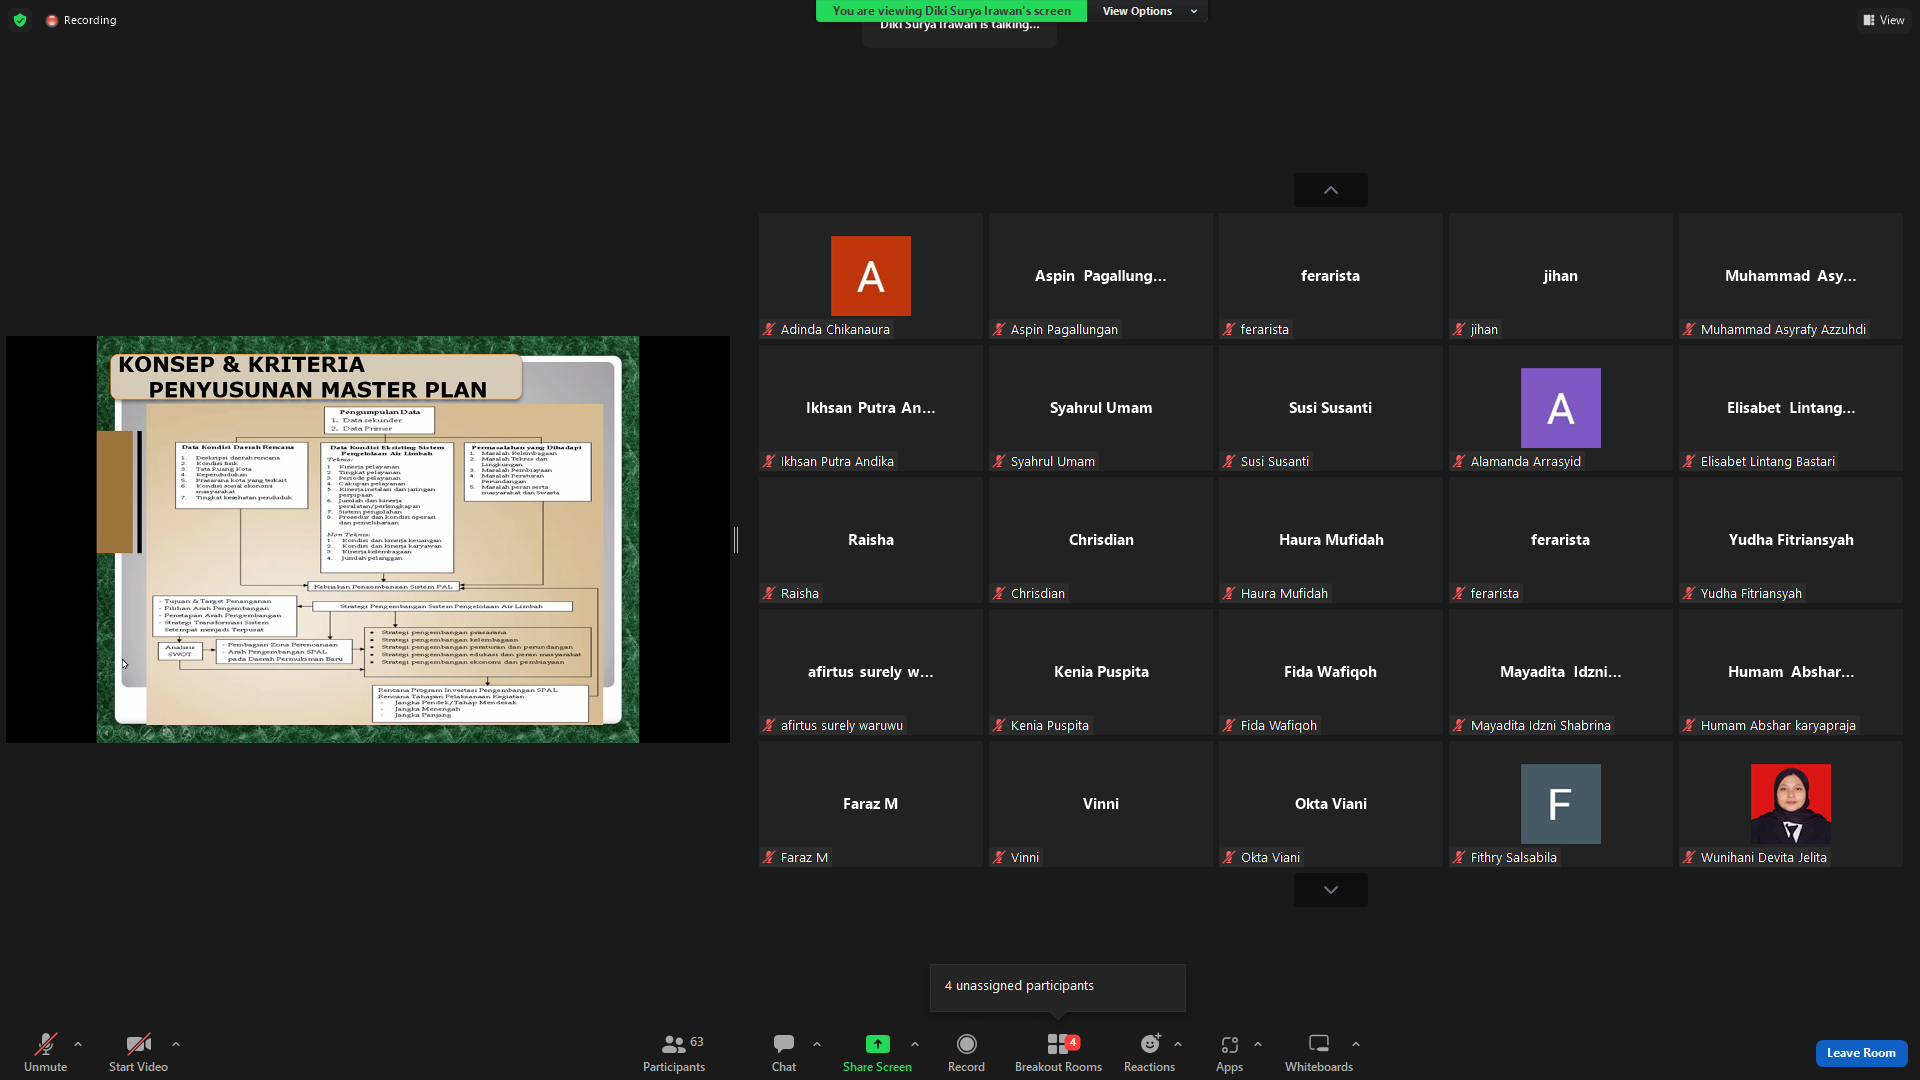Show previous page of participants
1920x1080 pixels.
click(x=1330, y=190)
